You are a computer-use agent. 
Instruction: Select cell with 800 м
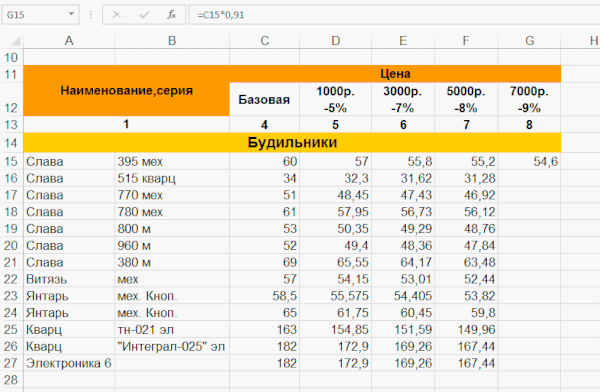(x=172, y=229)
